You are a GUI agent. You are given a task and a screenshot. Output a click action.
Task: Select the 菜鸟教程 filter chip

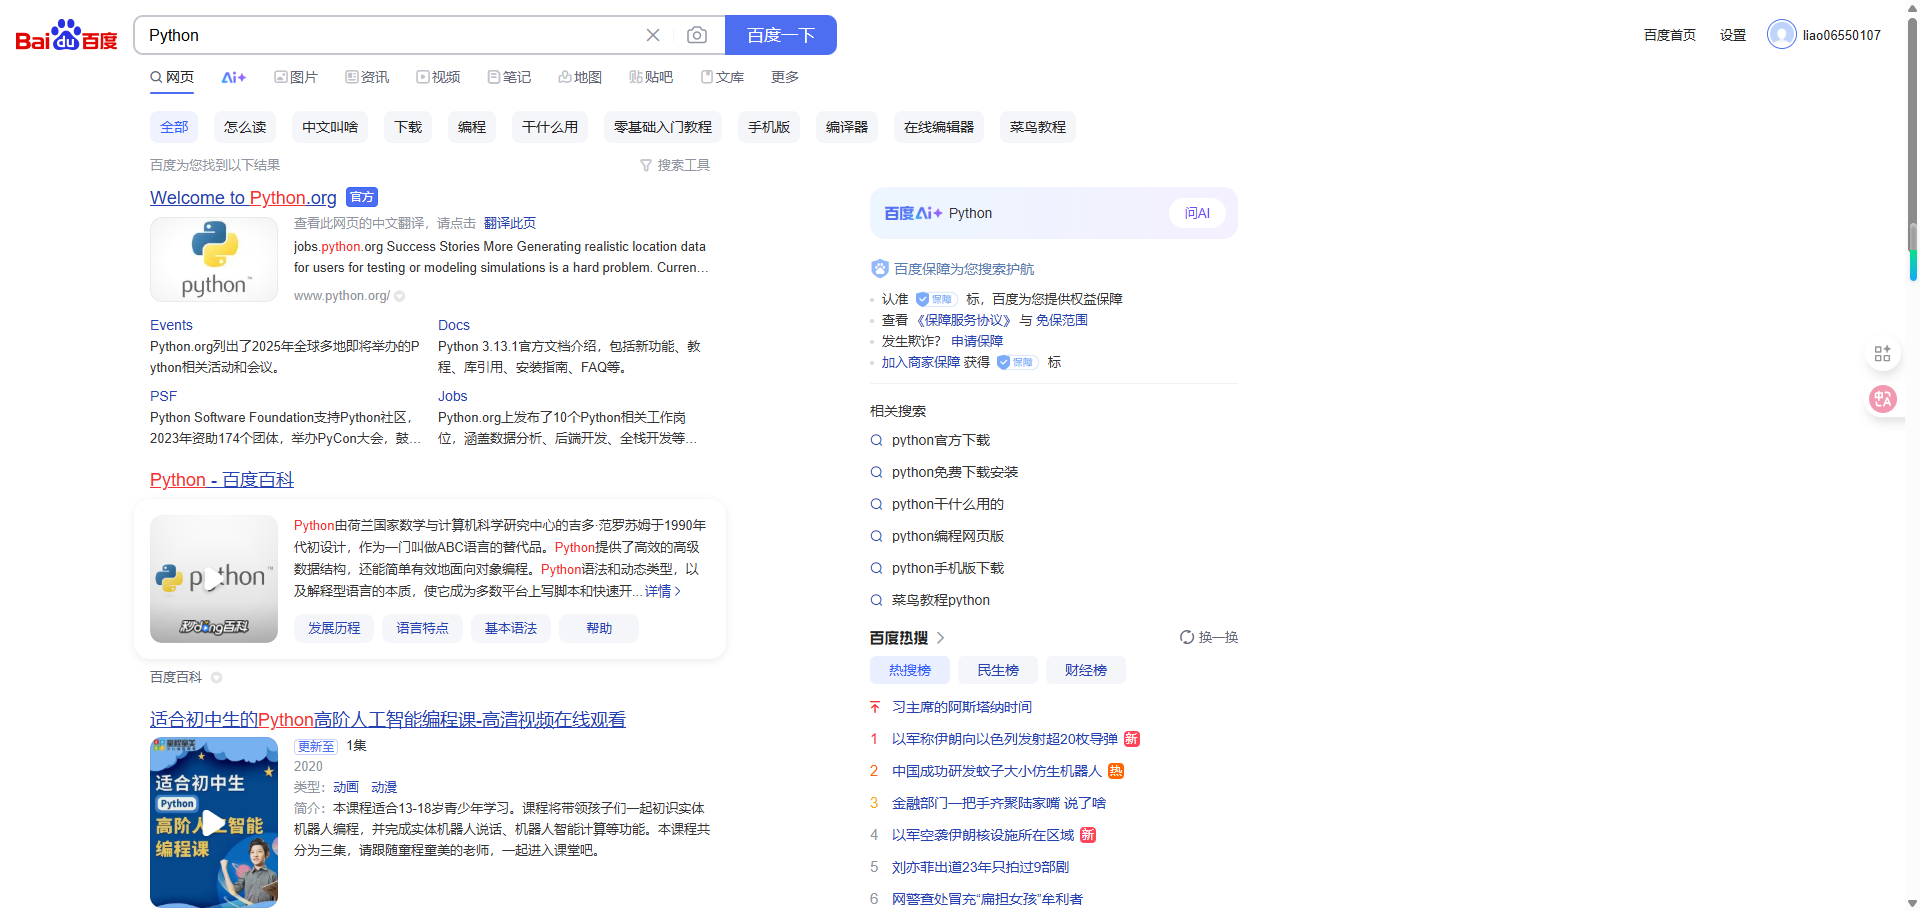pyautogui.click(x=1038, y=127)
